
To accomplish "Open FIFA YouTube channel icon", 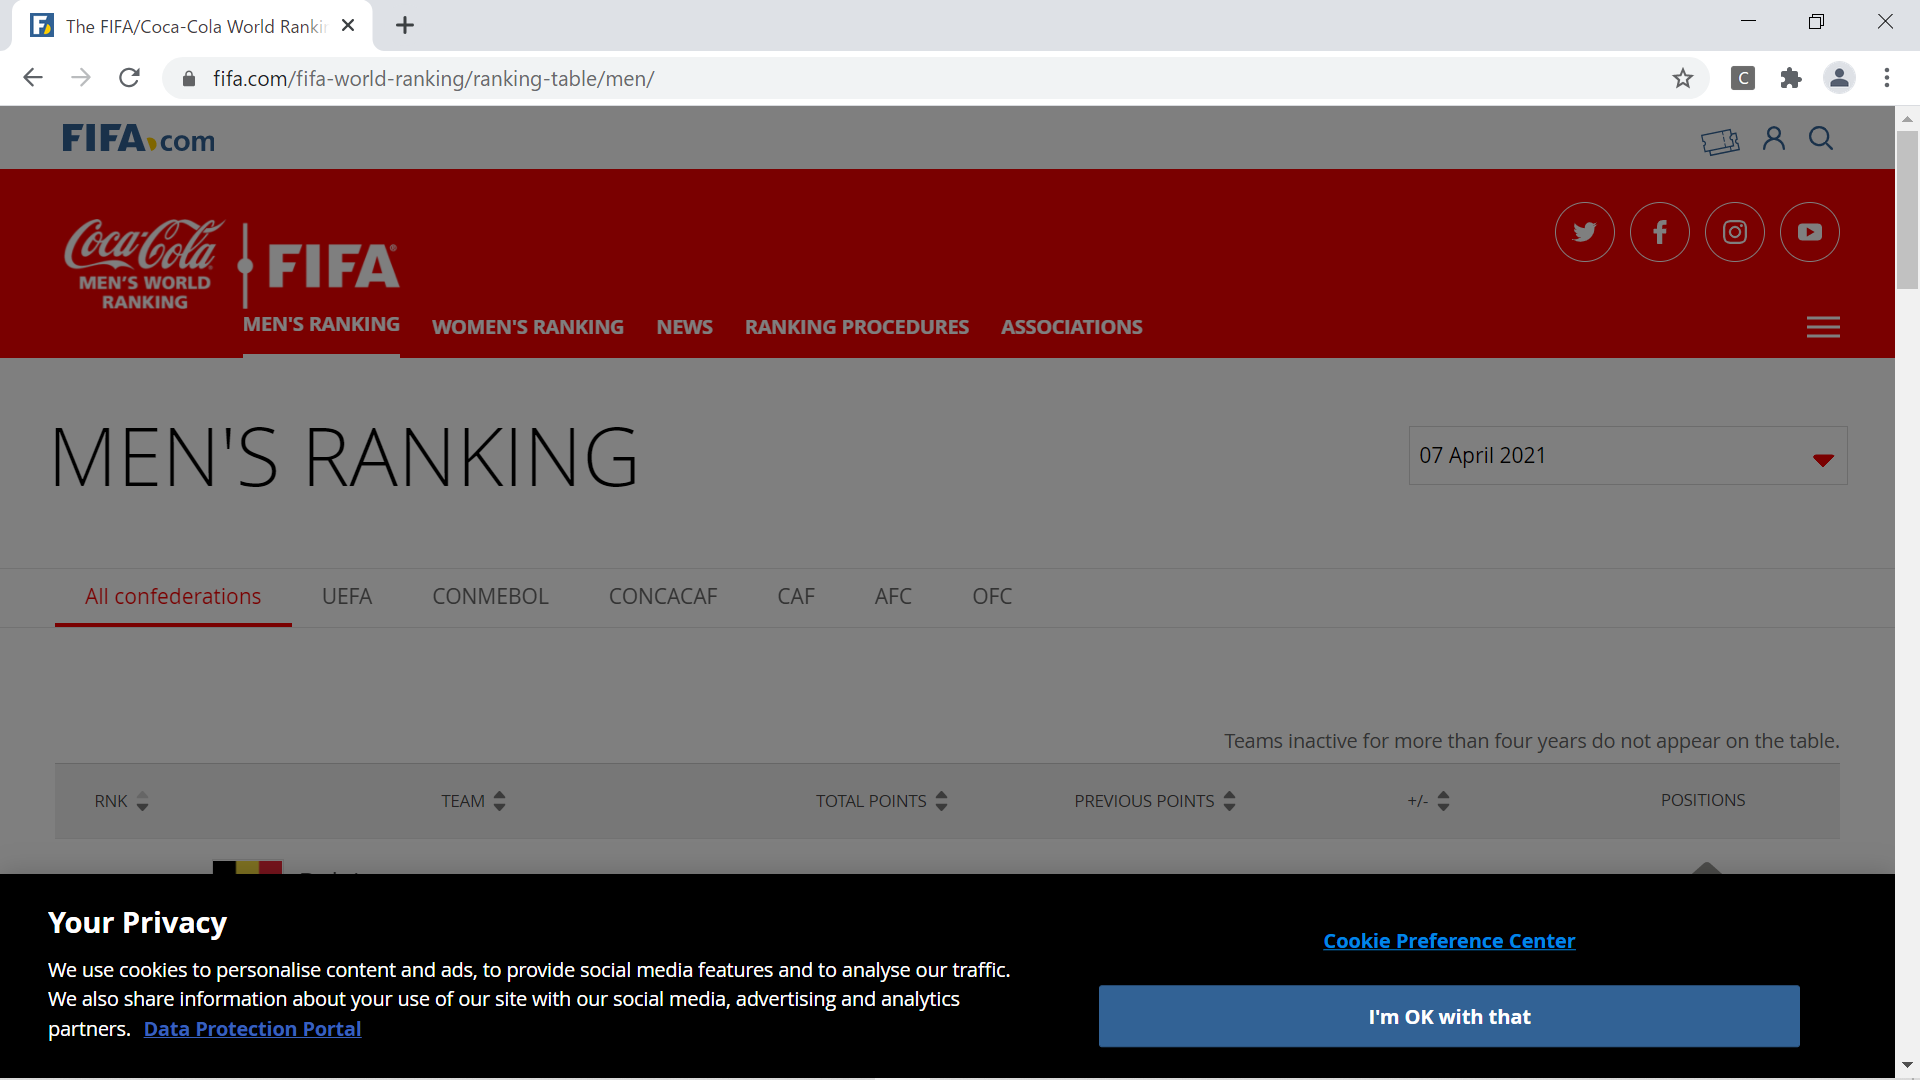I will coord(1809,232).
